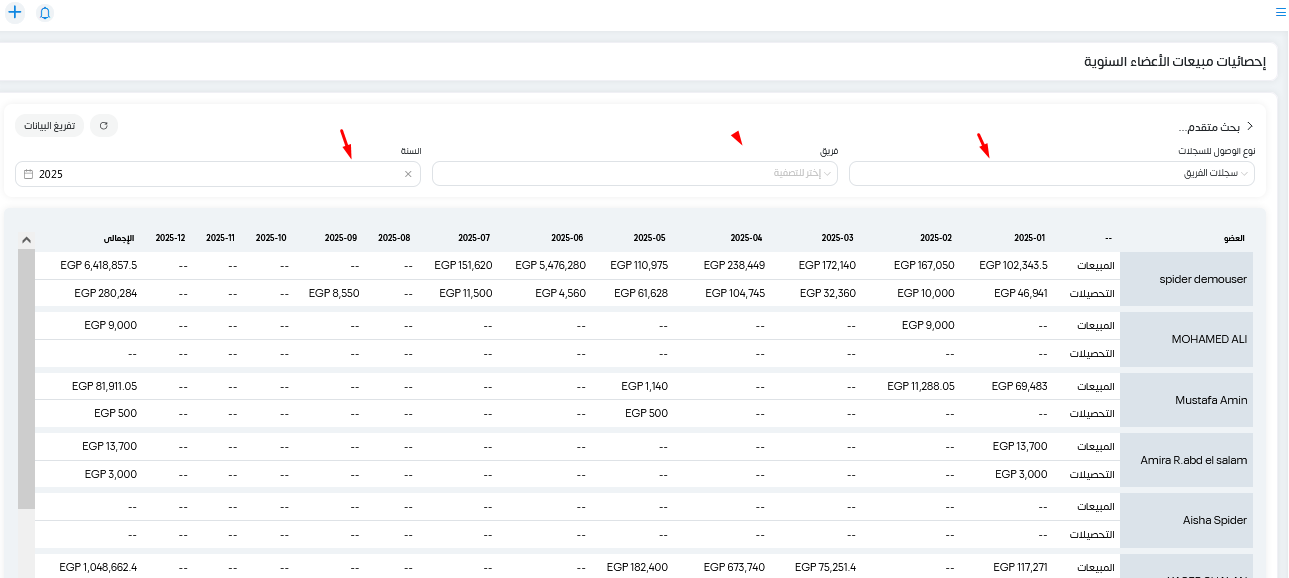This screenshot has height=578, width=1289.
Task: Click the الإجمالي total column header
Action: pos(119,238)
